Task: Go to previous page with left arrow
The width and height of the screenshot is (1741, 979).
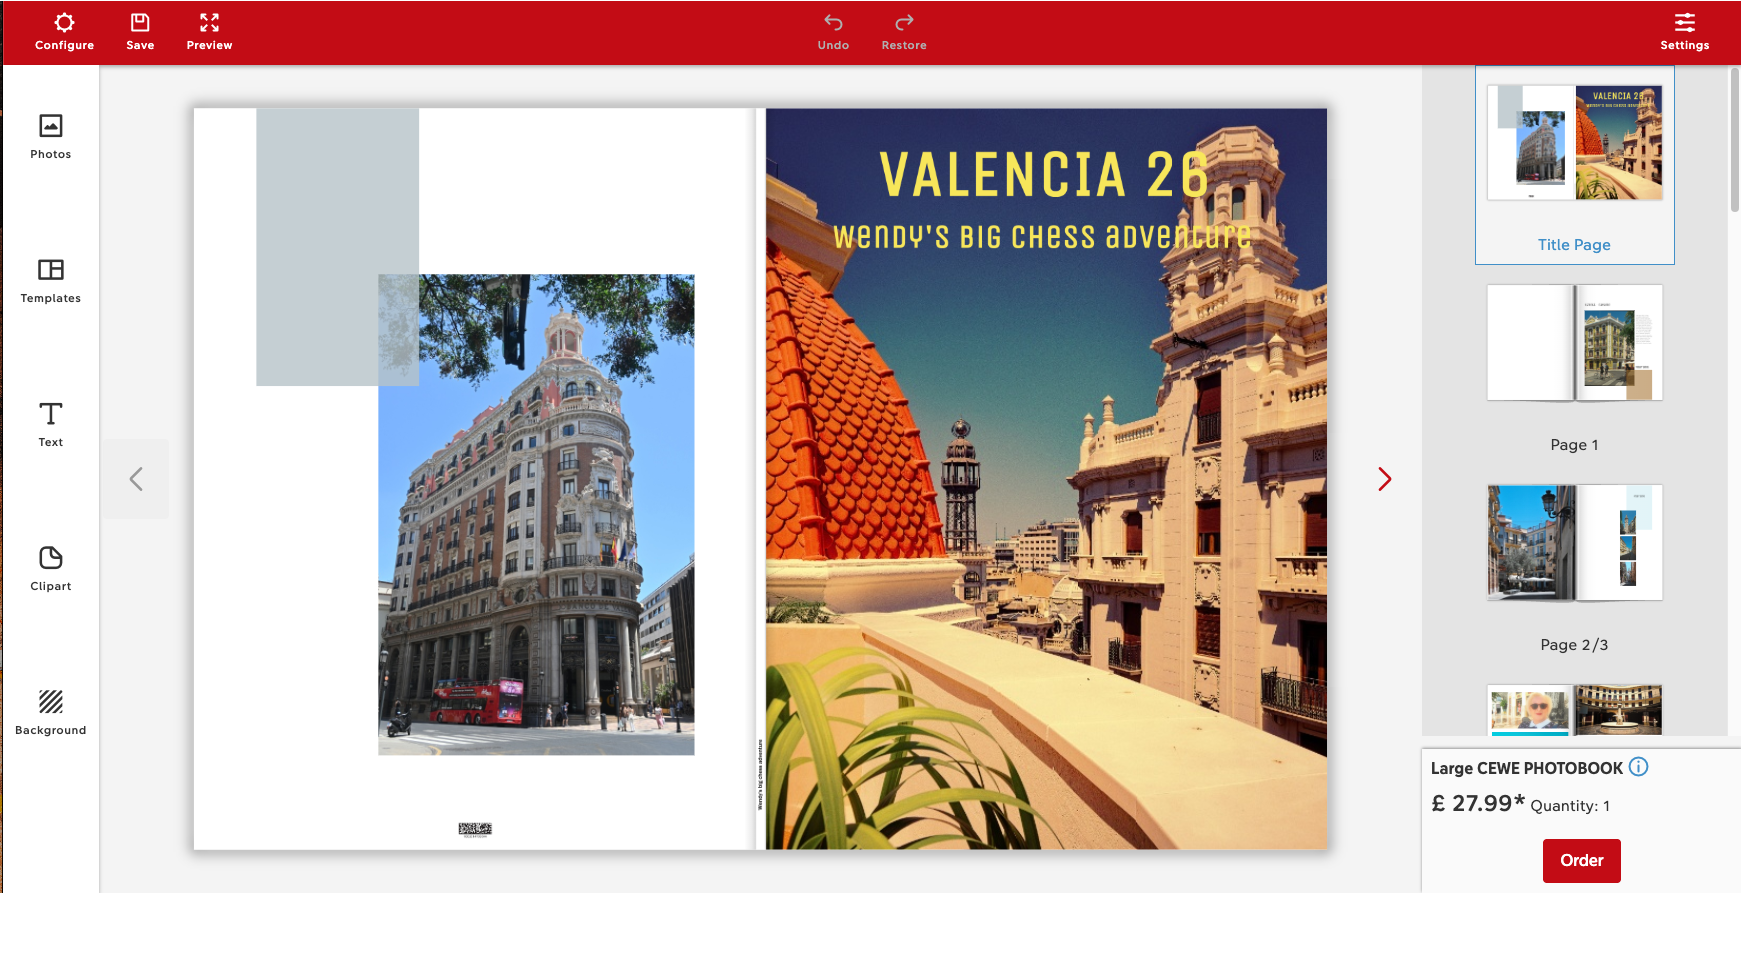Action: point(136,479)
